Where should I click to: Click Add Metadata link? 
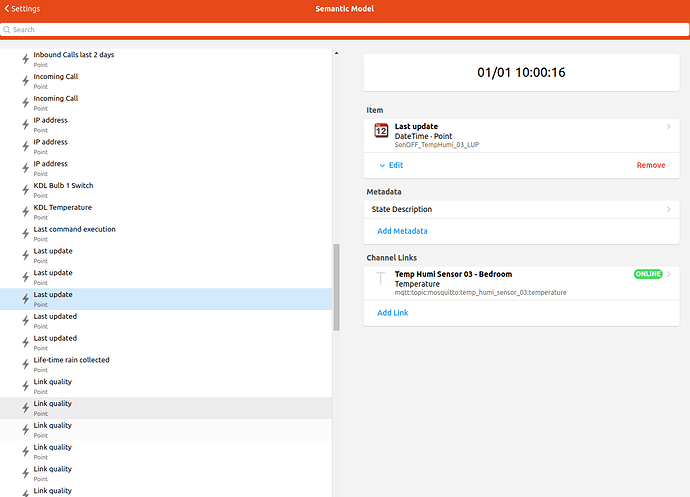(x=402, y=231)
